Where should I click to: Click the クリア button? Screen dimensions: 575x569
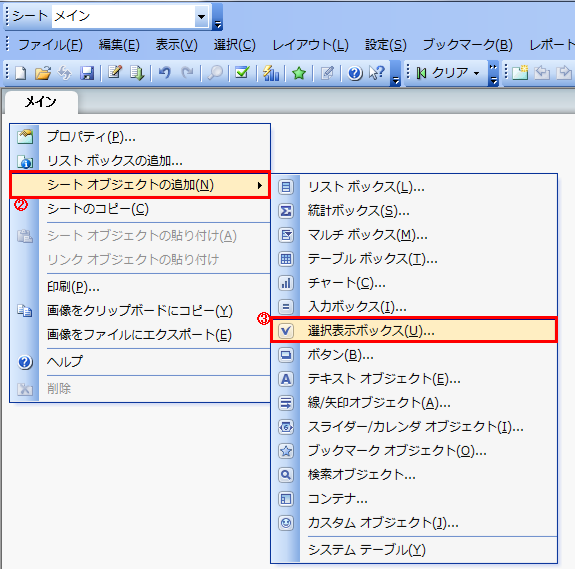(443, 73)
